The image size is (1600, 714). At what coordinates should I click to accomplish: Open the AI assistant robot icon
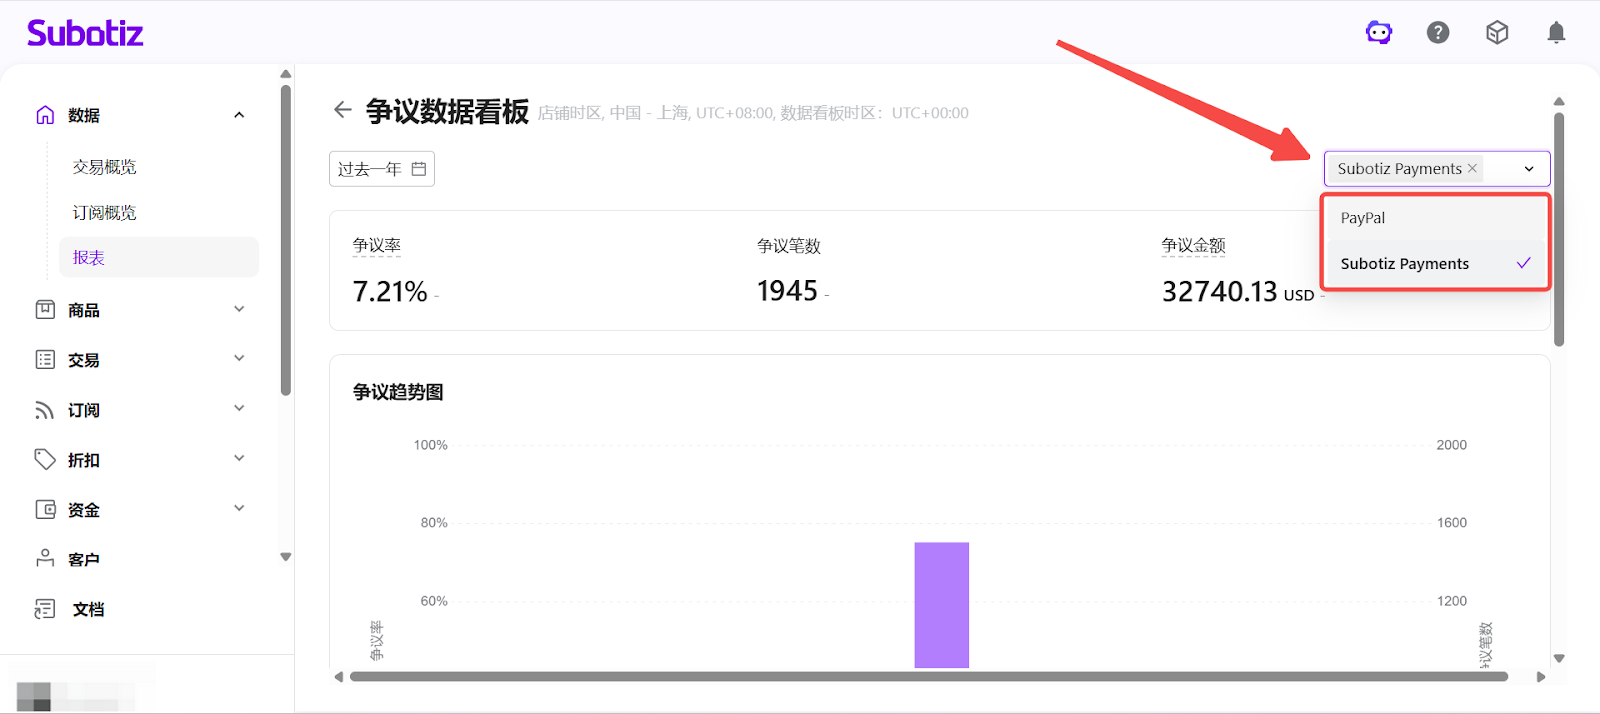point(1379,33)
